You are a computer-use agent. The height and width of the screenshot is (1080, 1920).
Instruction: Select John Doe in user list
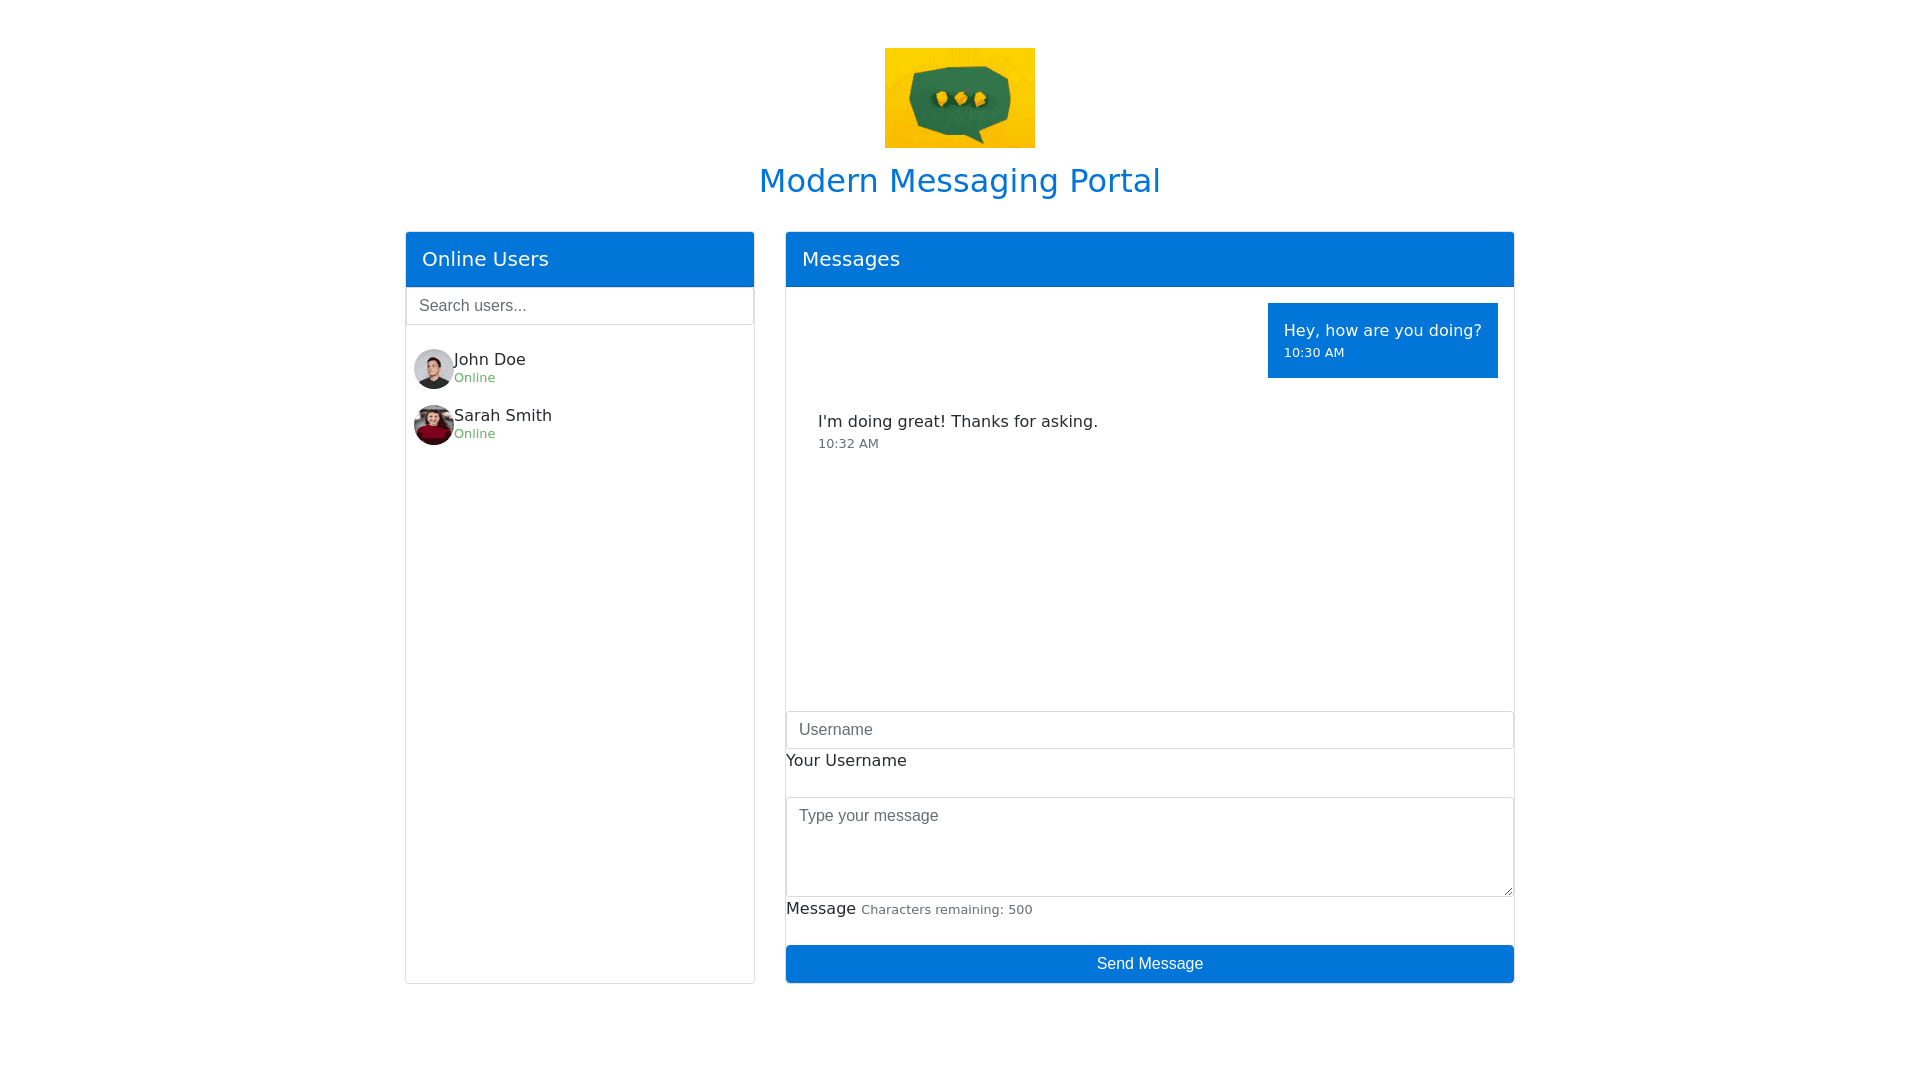[x=489, y=359]
